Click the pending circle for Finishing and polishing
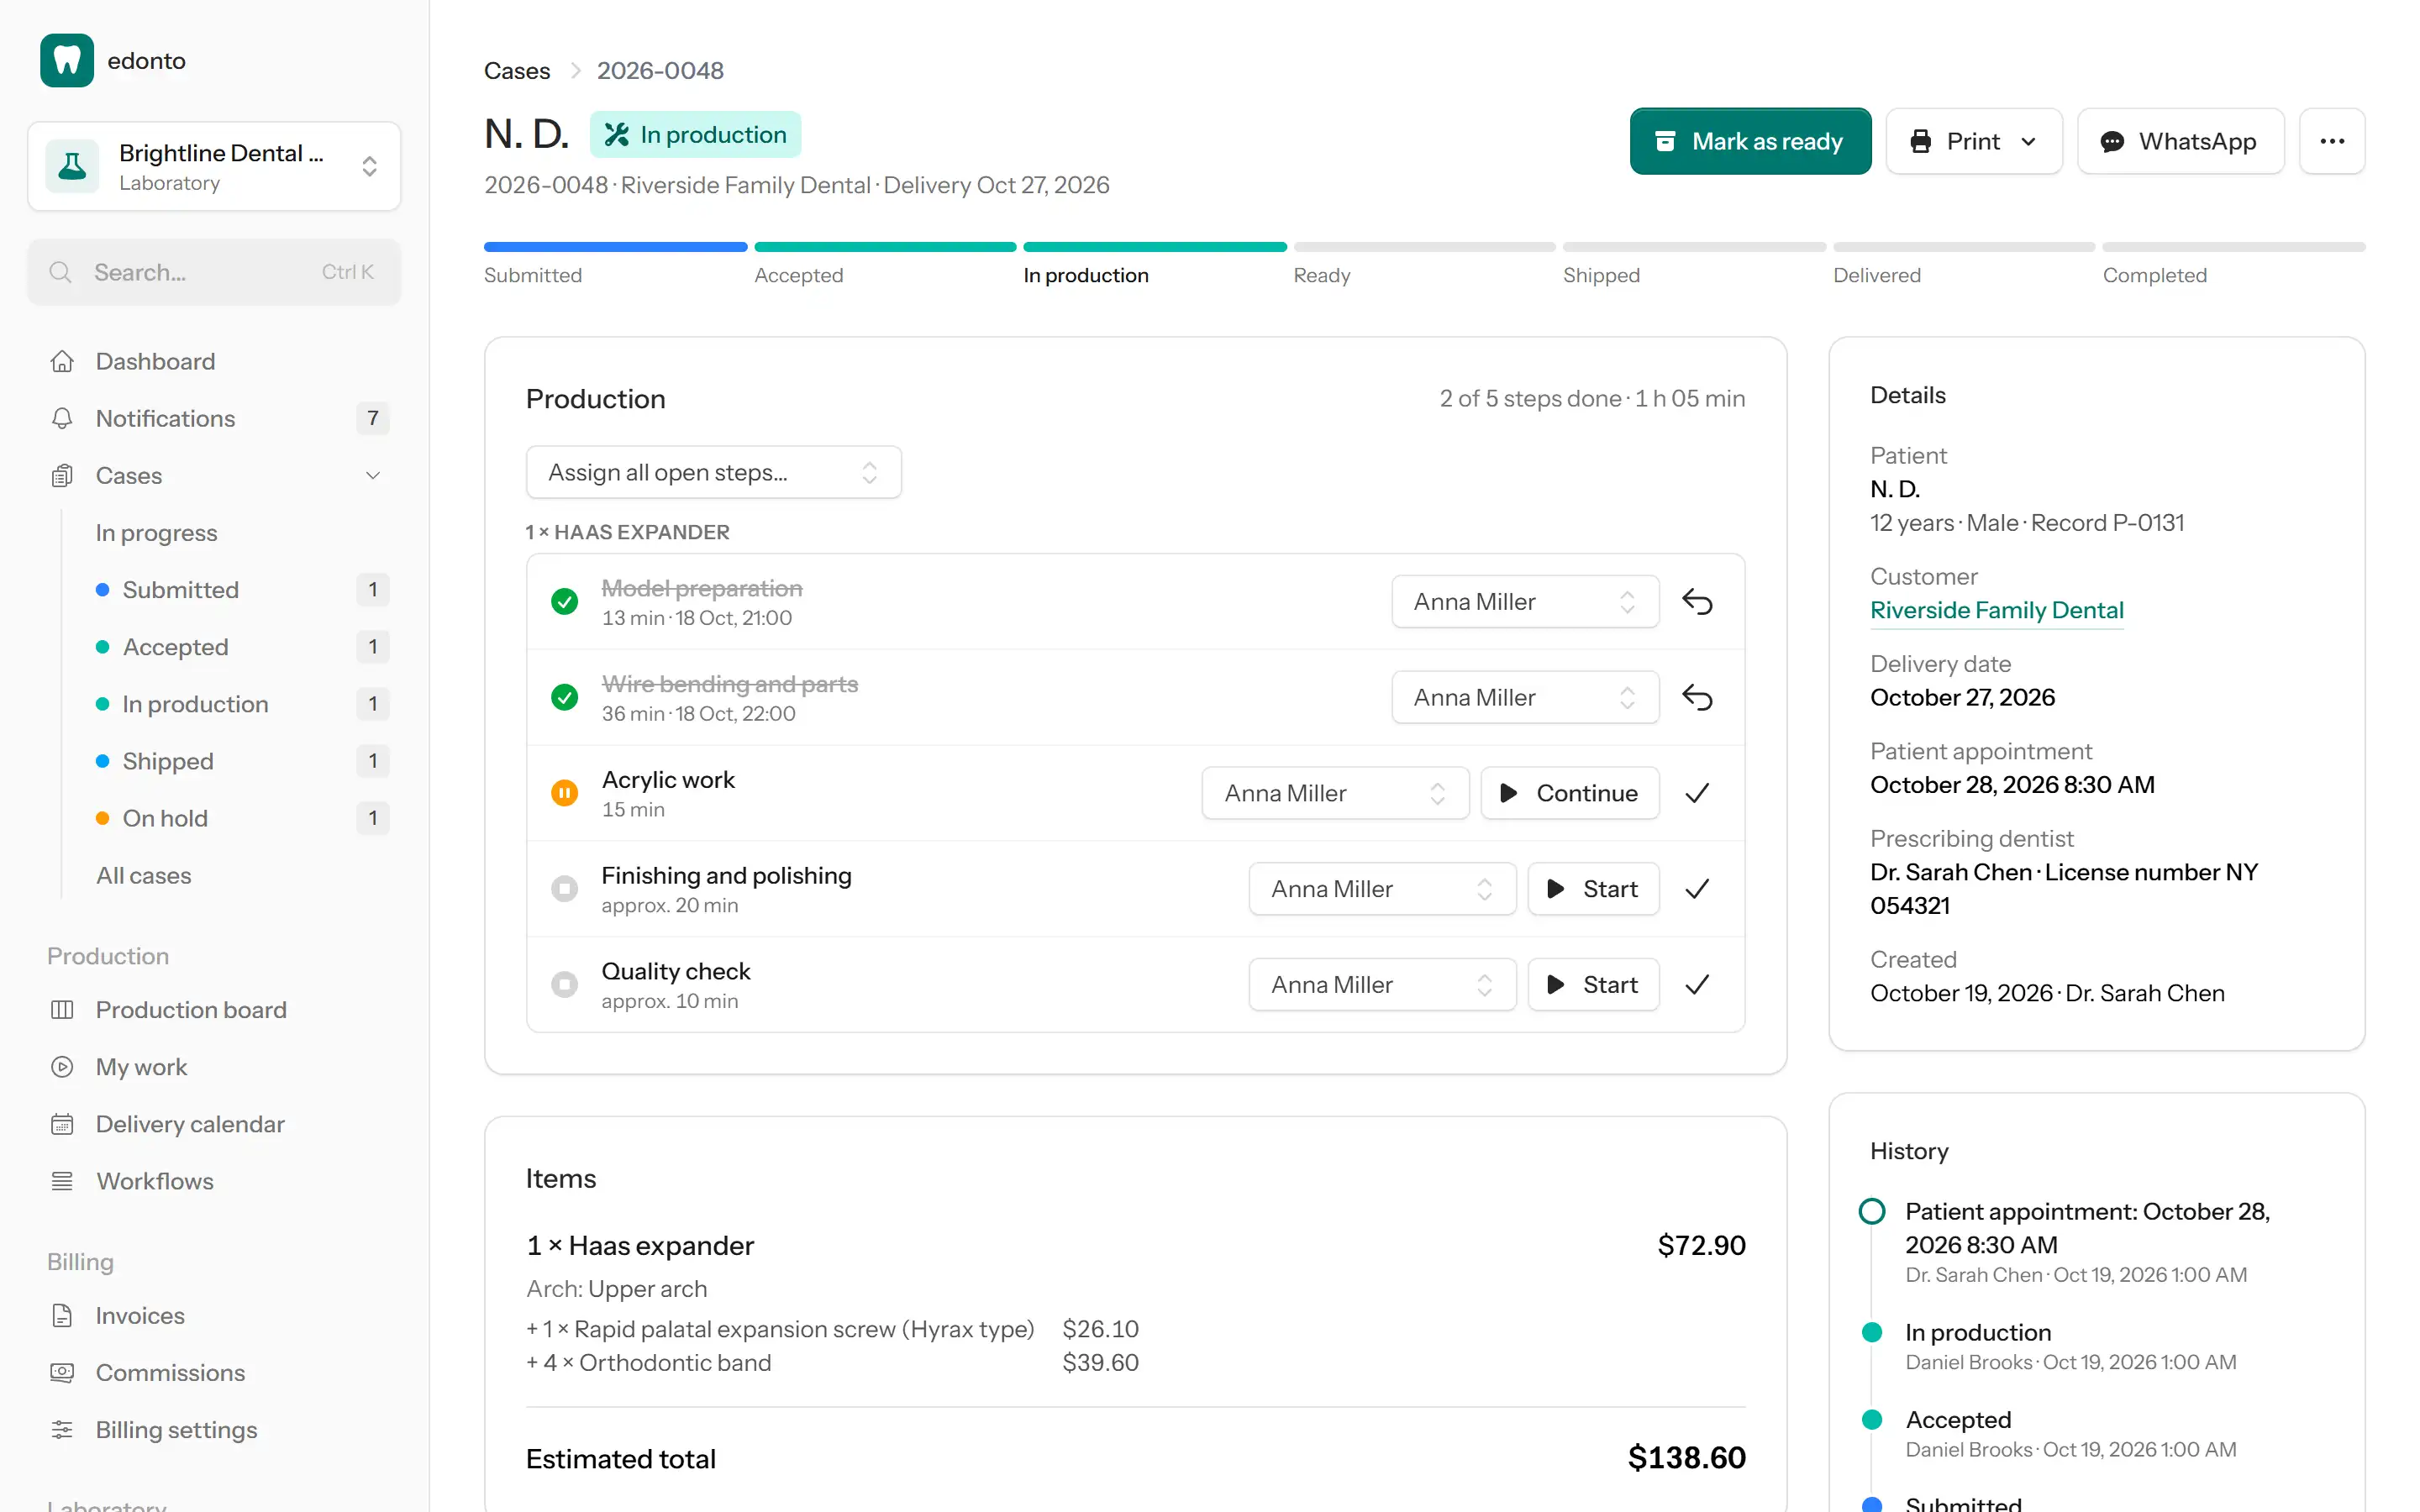Viewport: 2420px width, 1512px height. (x=564, y=889)
